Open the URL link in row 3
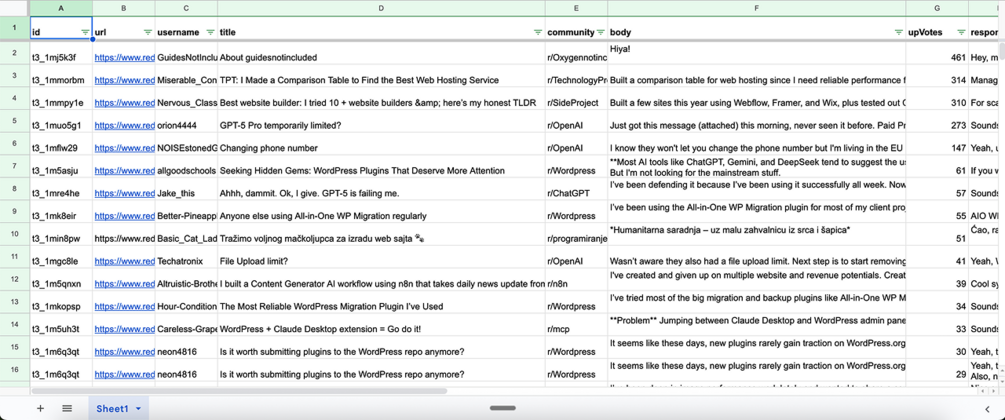The width and height of the screenshot is (1005, 420). (124, 80)
